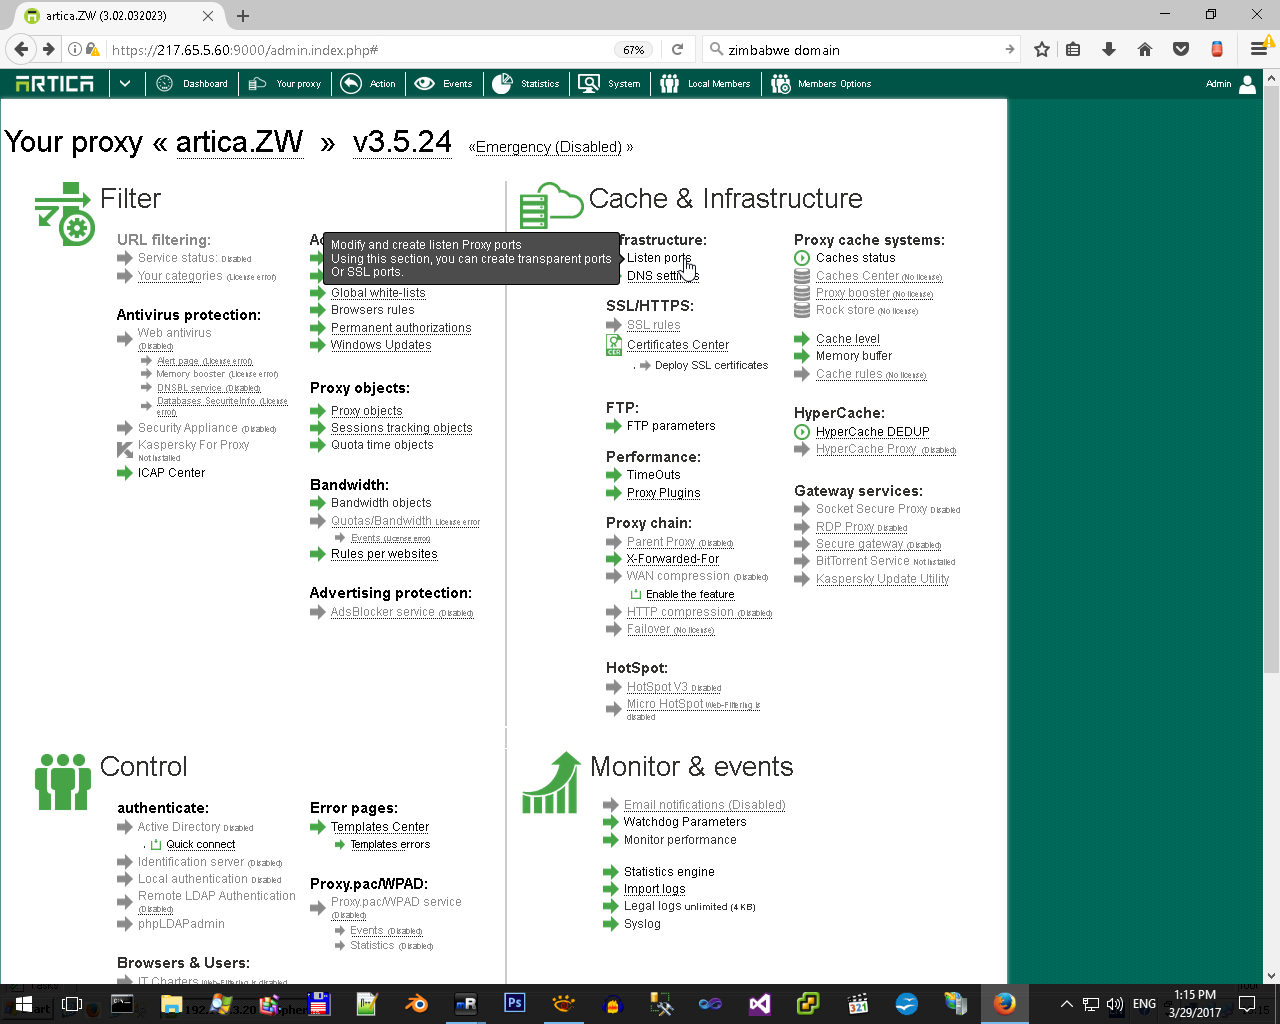
Task: Open Photoshop from the taskbar
Action: [x=515, y=1003]
